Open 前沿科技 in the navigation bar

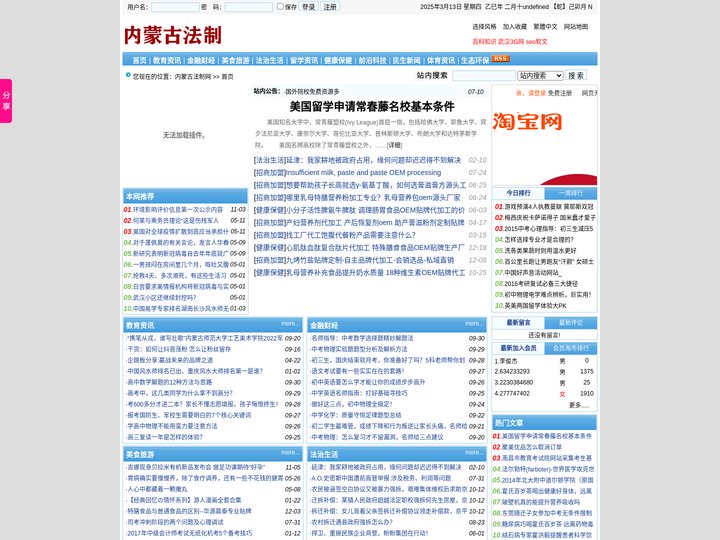372,60
